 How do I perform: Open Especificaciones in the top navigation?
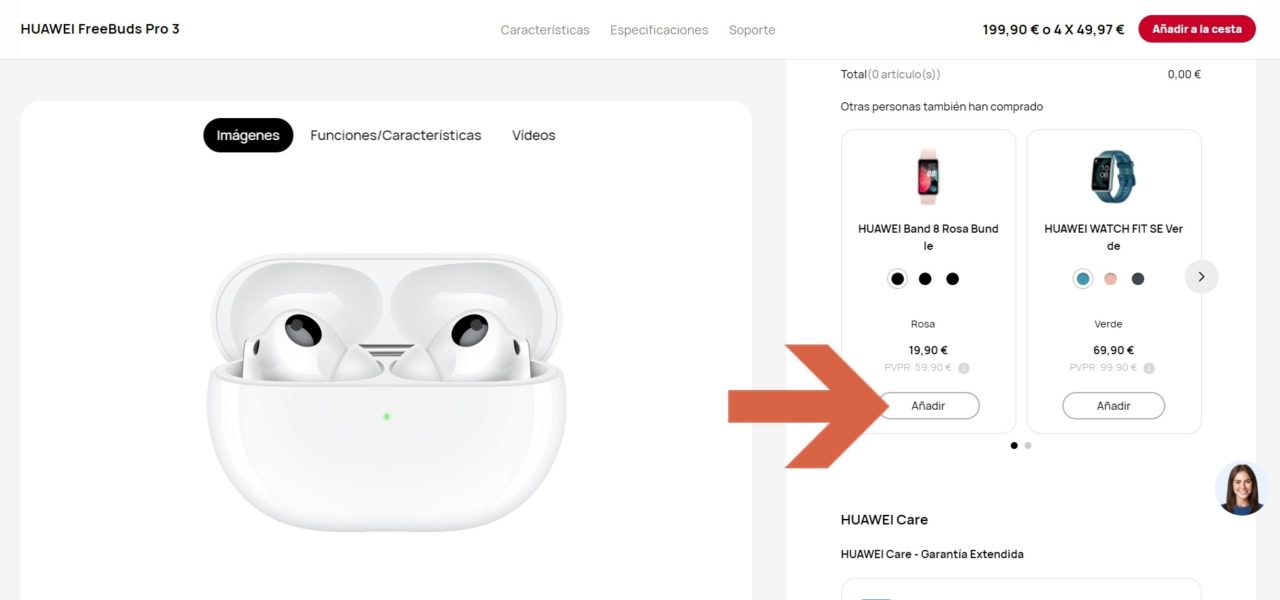pos(659,30)
